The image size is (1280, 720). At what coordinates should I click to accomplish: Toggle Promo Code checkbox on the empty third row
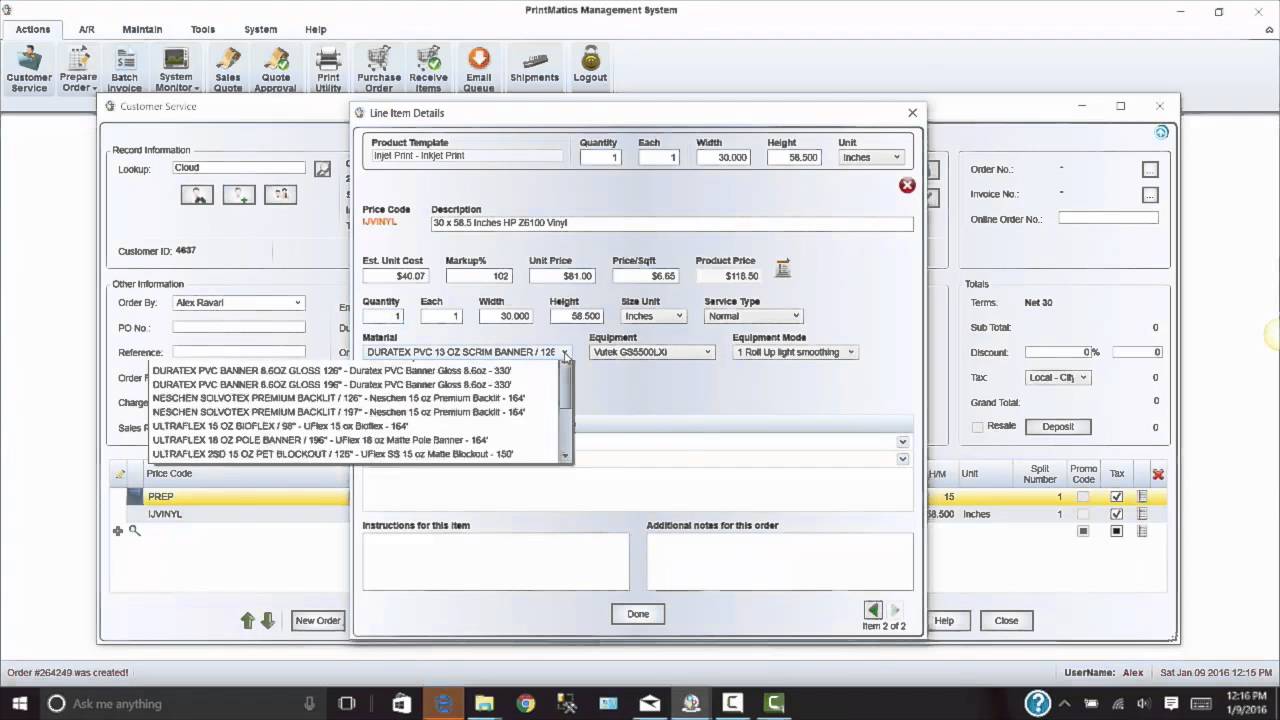[x=1083, y=531]
